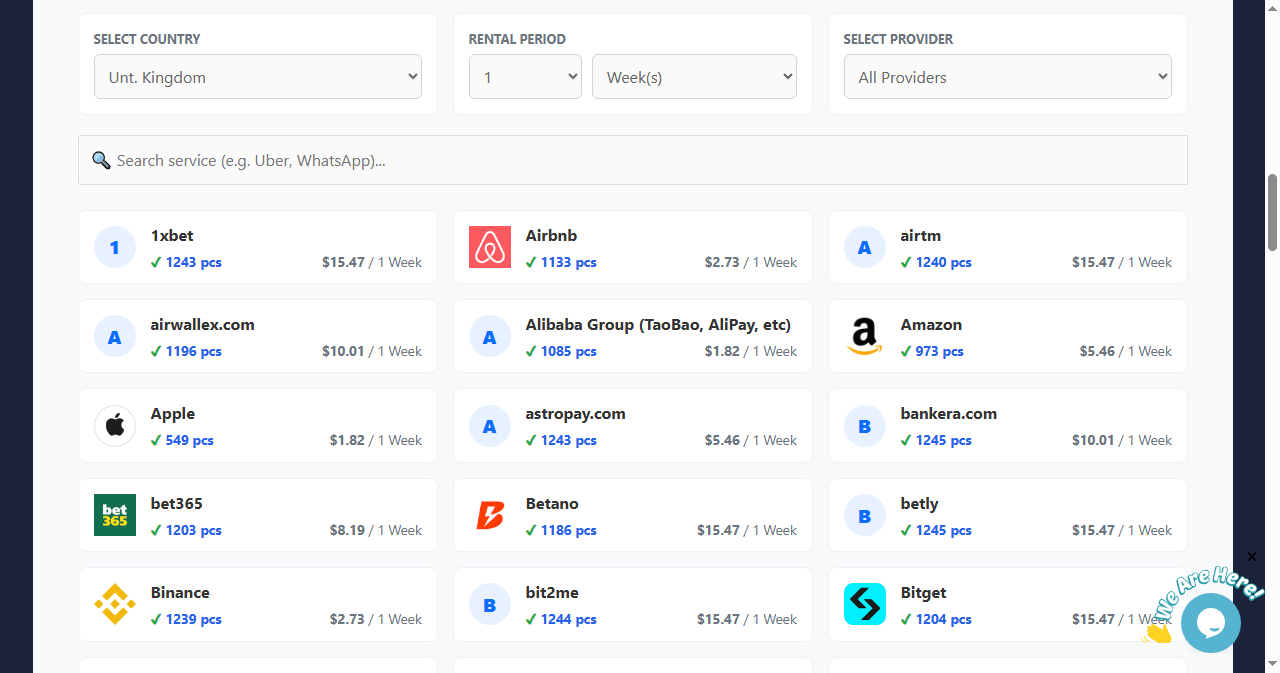Click the $8.19 price for bet365

(347, 531)
